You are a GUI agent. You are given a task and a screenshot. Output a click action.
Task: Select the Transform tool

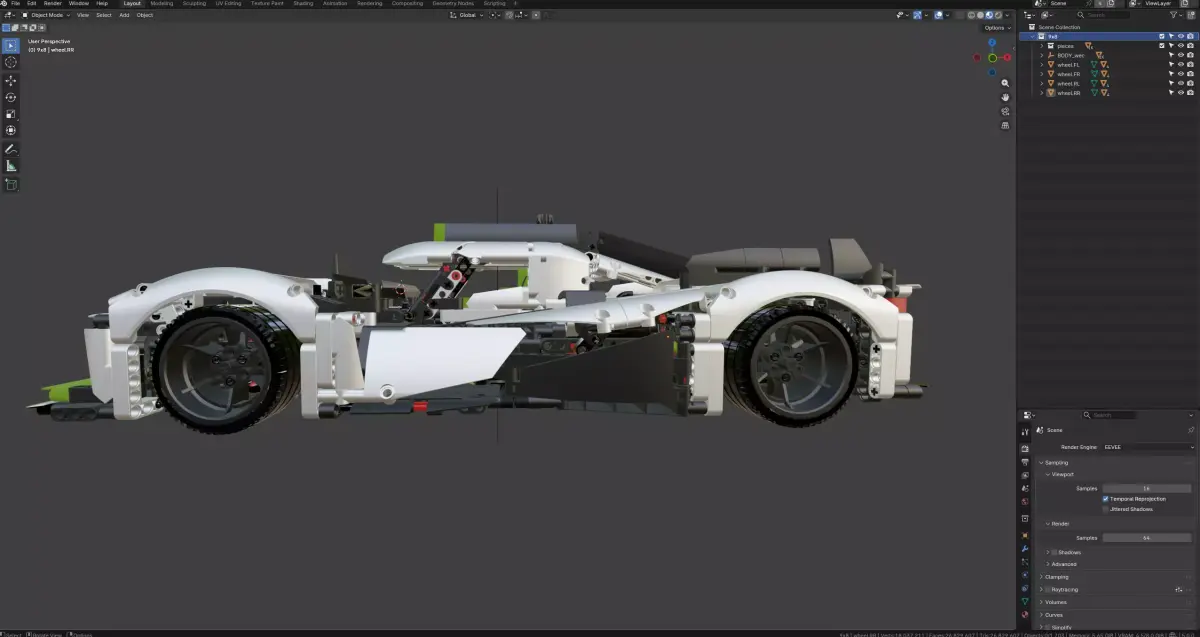click(11, 130)
